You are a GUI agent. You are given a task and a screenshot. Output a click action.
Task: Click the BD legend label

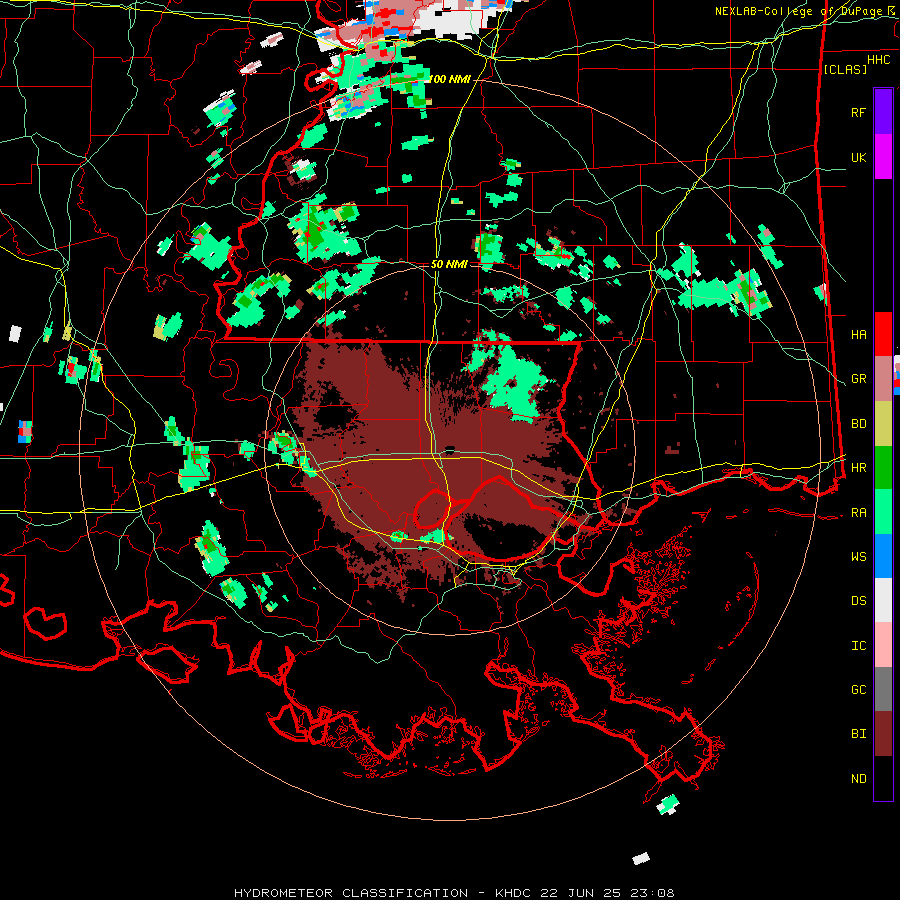point(858,424)
